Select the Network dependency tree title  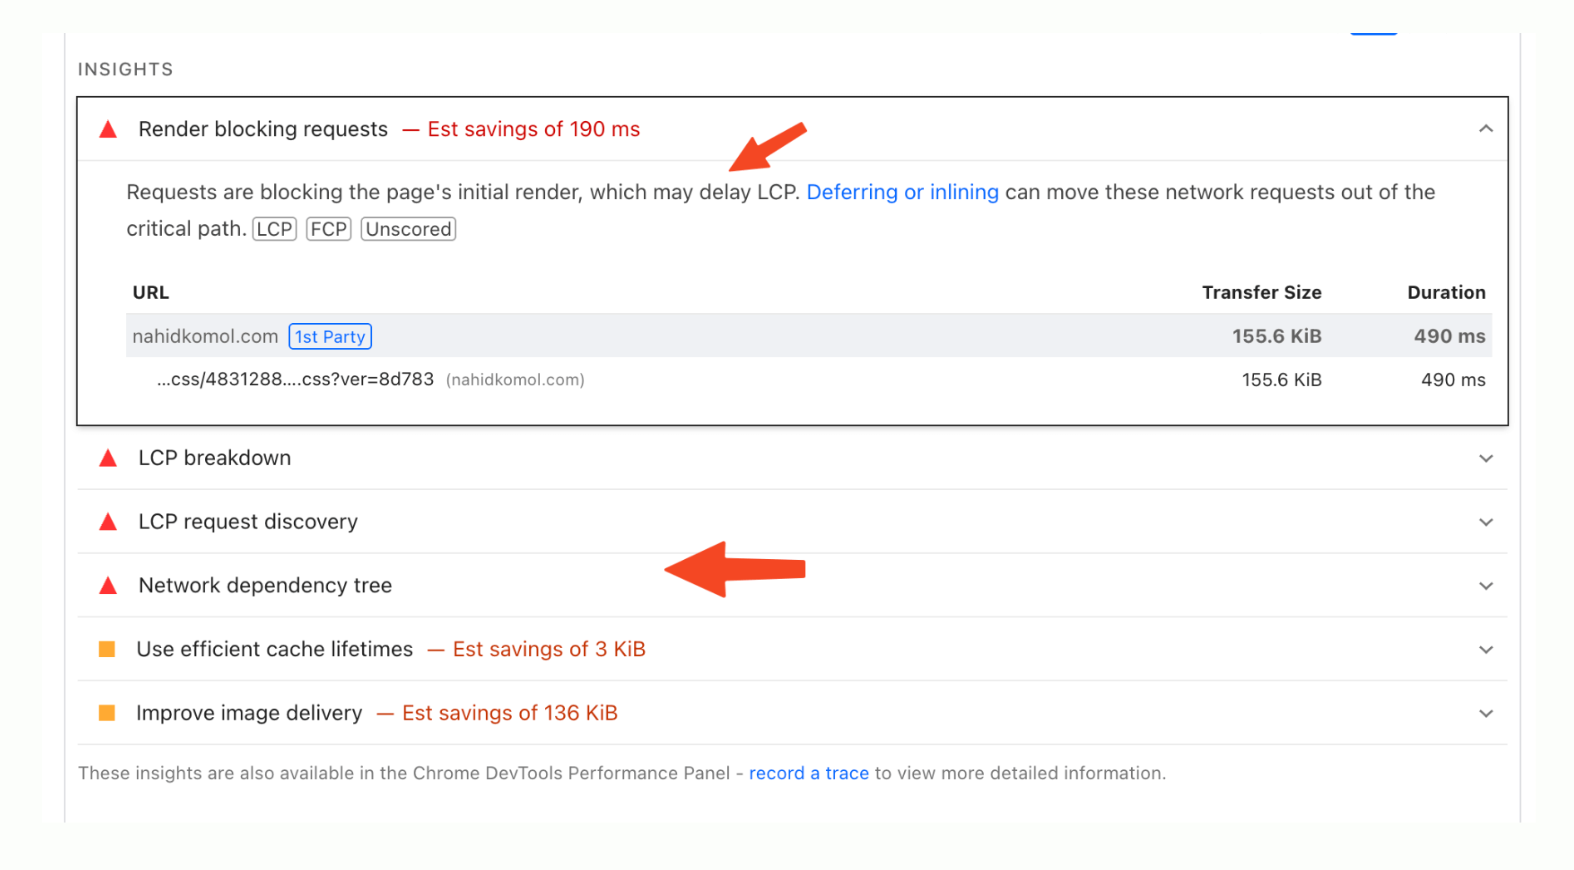(265, 586)
